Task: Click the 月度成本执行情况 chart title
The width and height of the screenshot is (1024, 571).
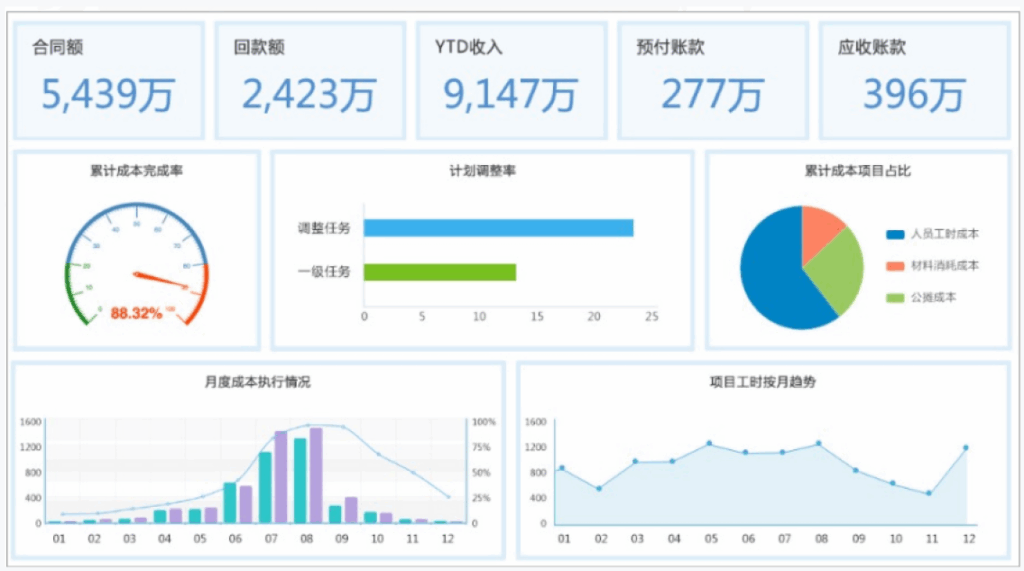Action: pyautogui.click(x=257, y=382)
